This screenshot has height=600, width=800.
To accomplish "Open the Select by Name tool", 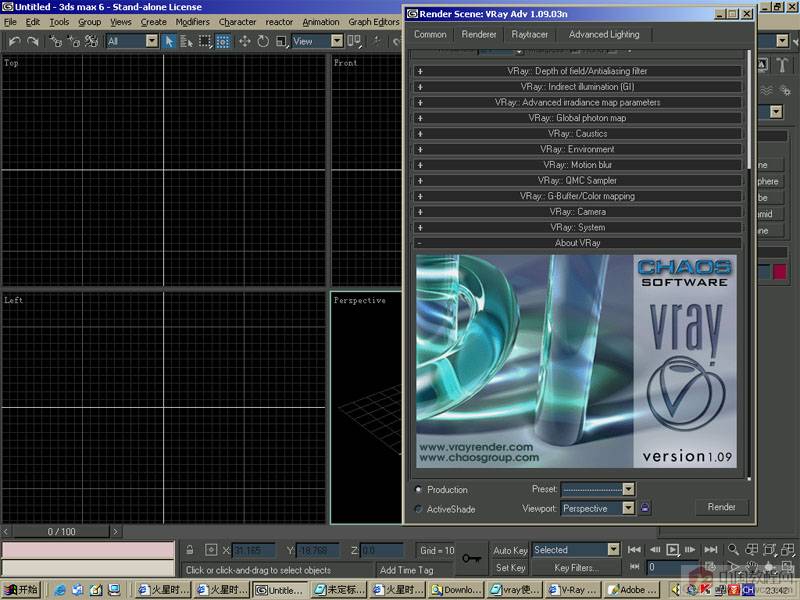I will (186, 41).
